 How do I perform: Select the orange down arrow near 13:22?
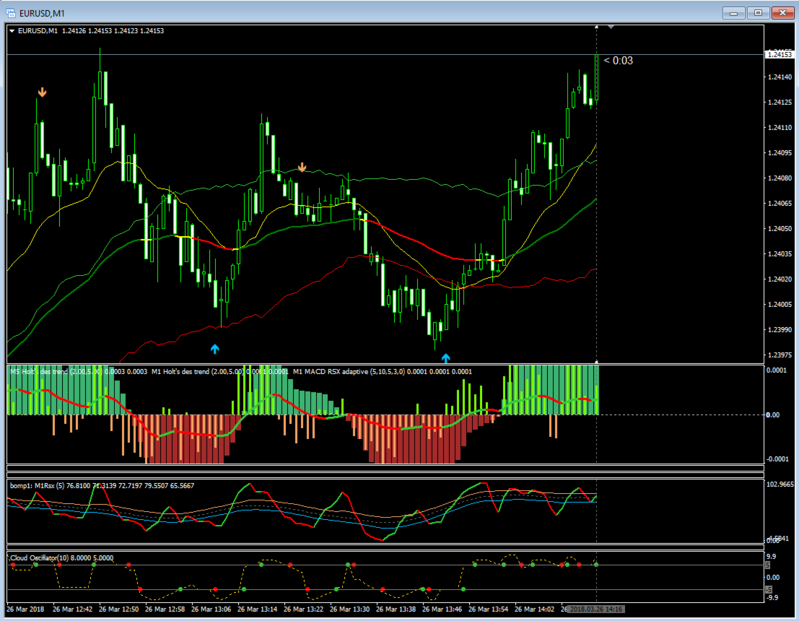tap(302, 167)
